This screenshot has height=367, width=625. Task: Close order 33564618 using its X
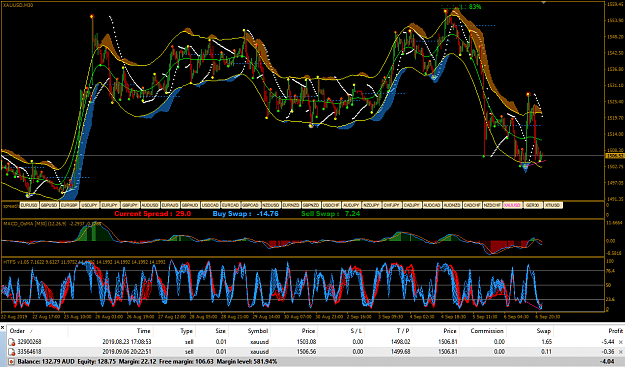(x=621, y=352)
